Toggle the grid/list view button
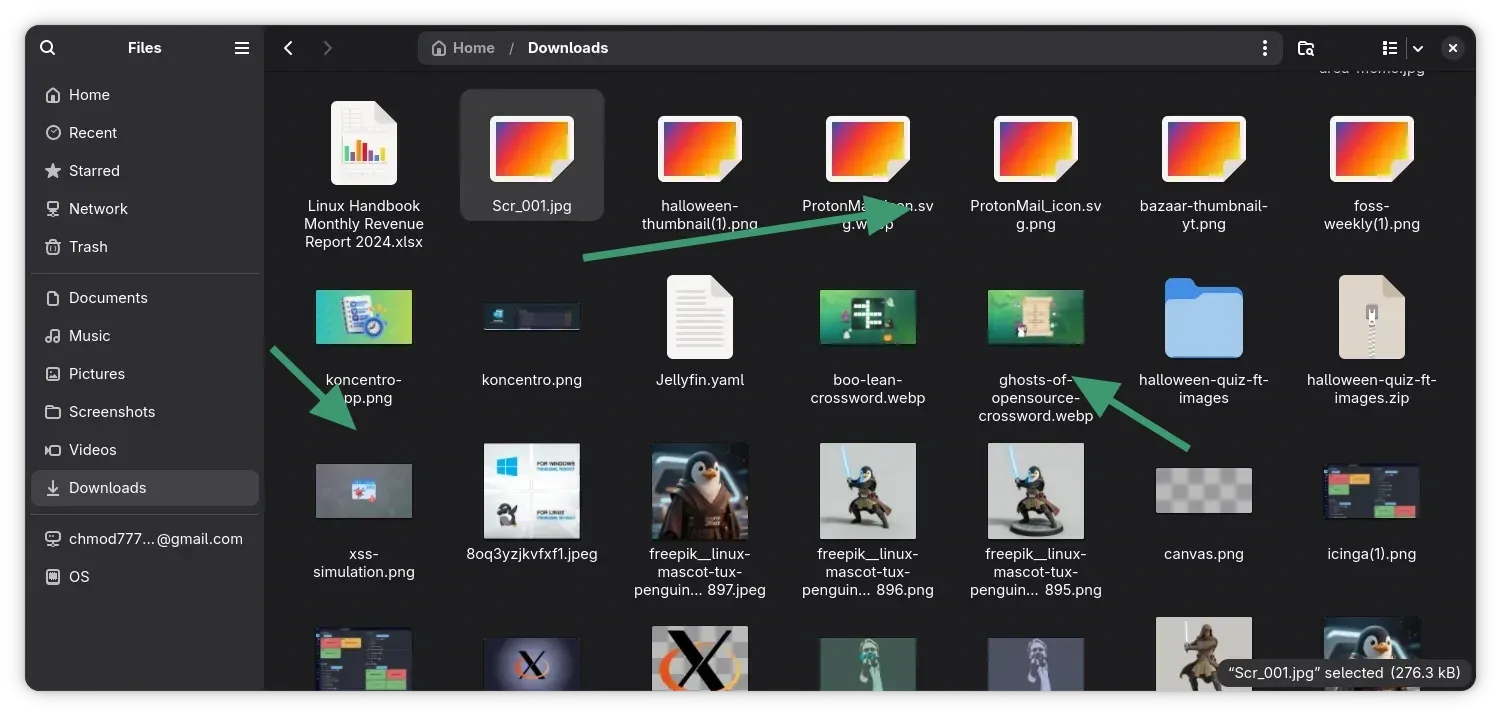 pyautogui.click(x=1389, y=47)
